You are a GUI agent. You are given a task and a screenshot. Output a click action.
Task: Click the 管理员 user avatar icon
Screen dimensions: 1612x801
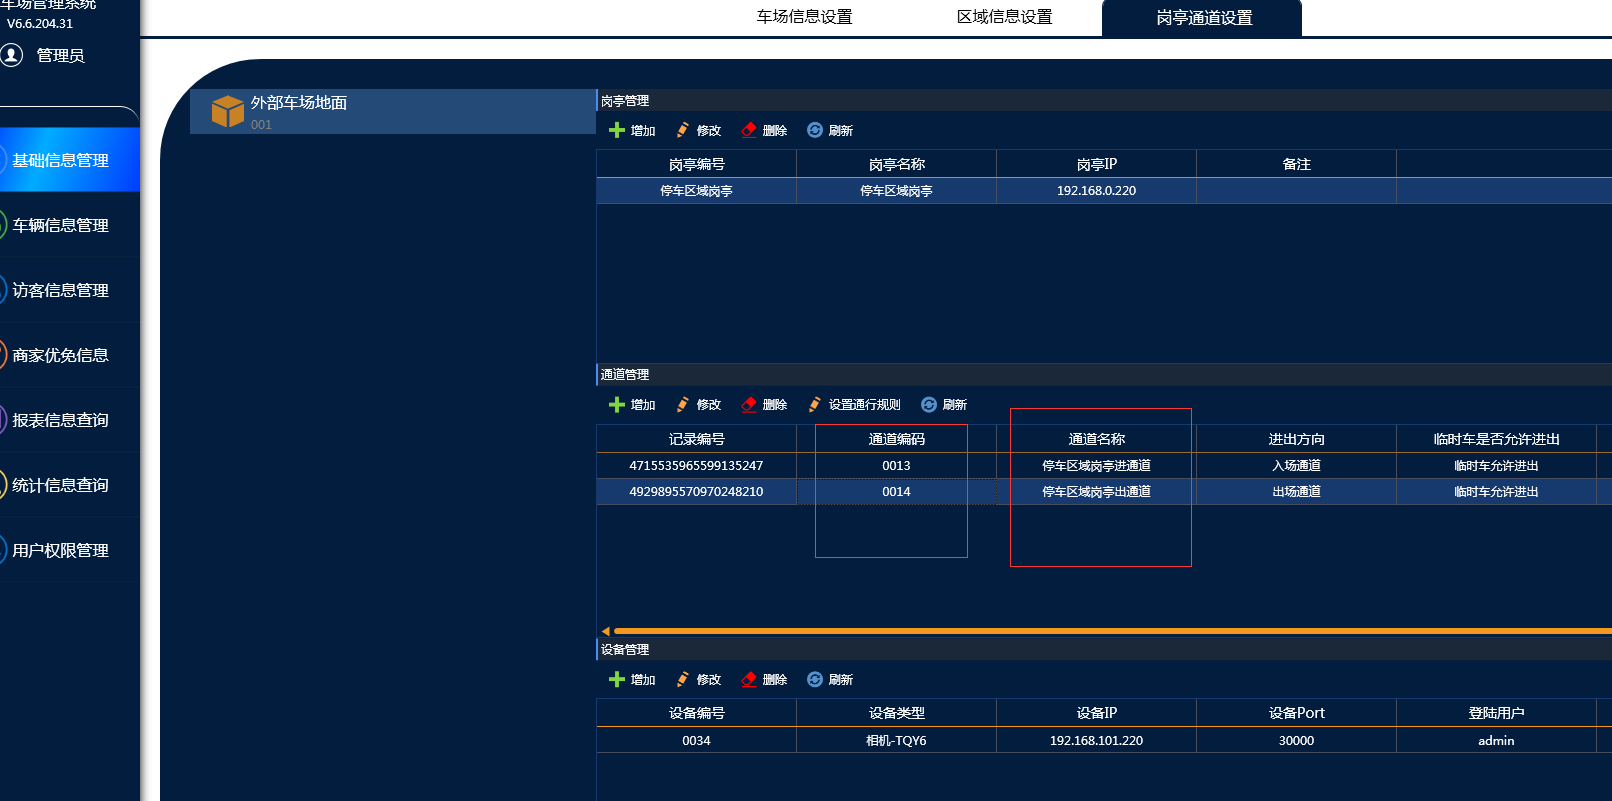(x=11, y=55)
